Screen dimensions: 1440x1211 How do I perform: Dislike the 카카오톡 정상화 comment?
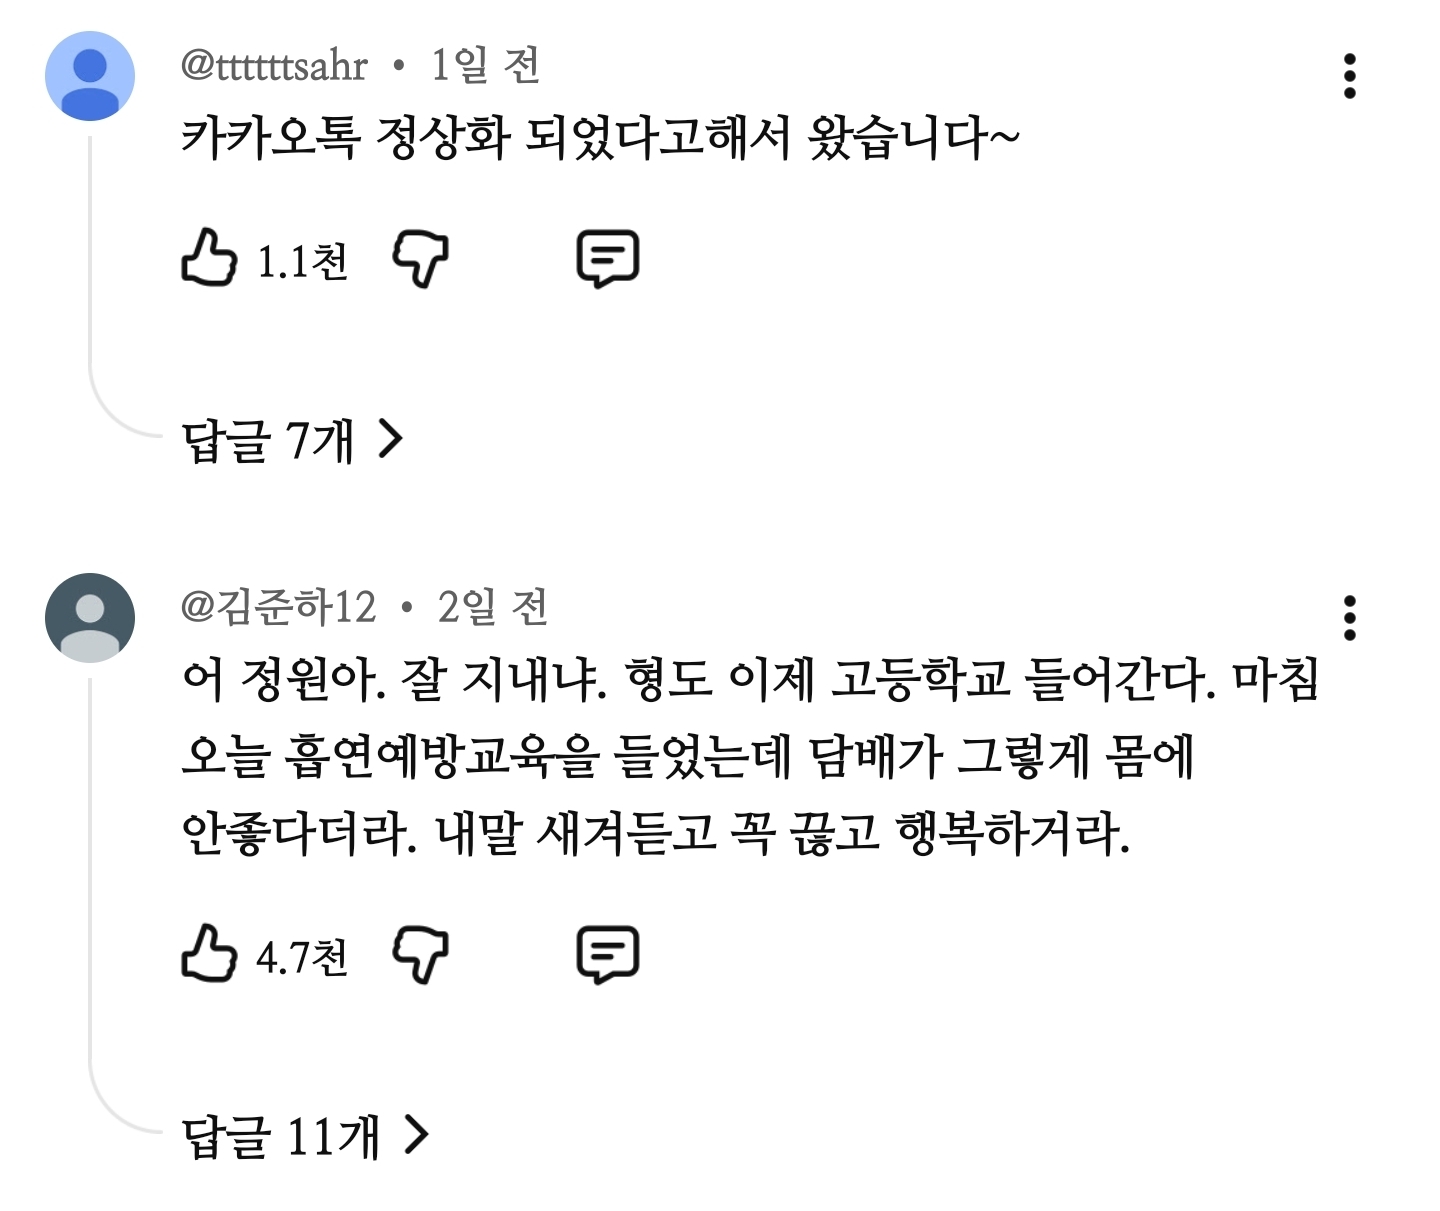420,259
